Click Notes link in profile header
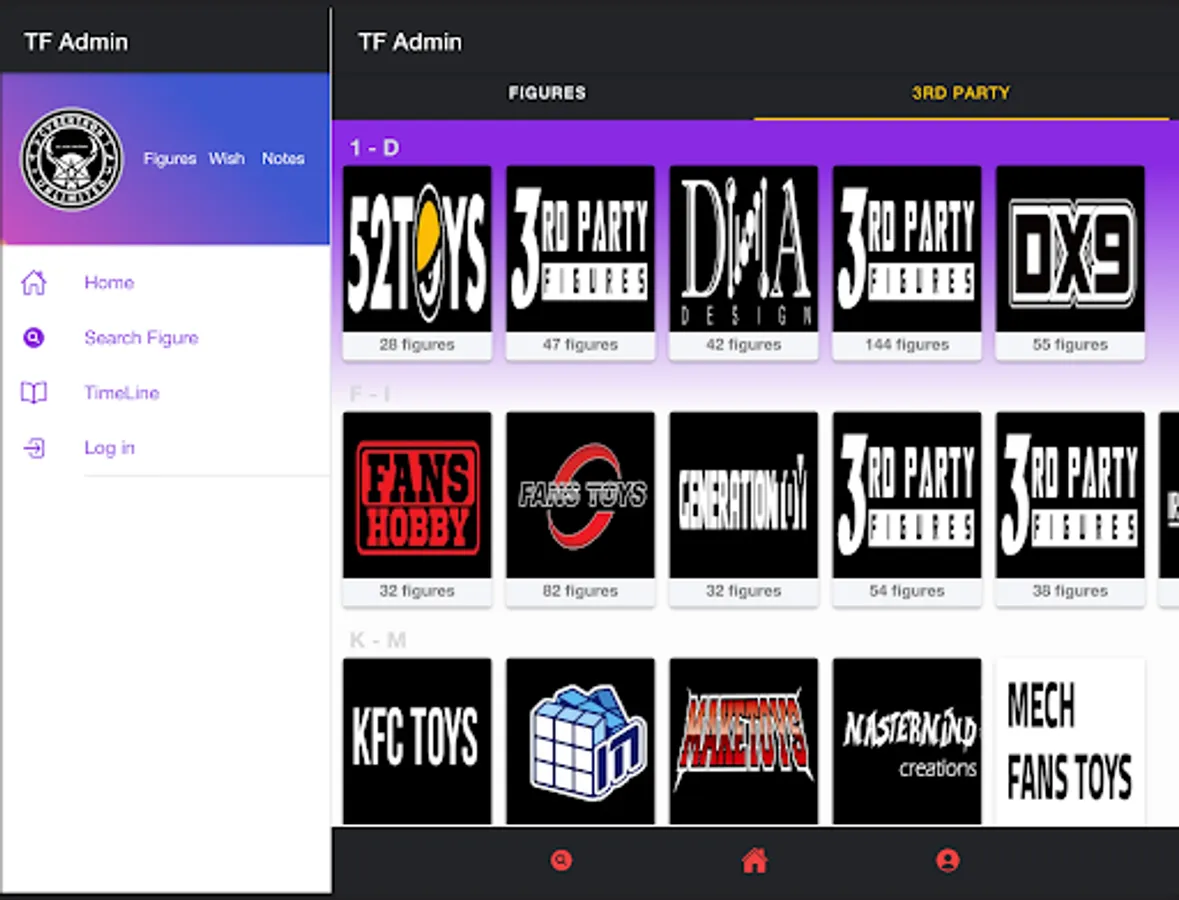Screen dimensions: 1179x900 point(283,159)
